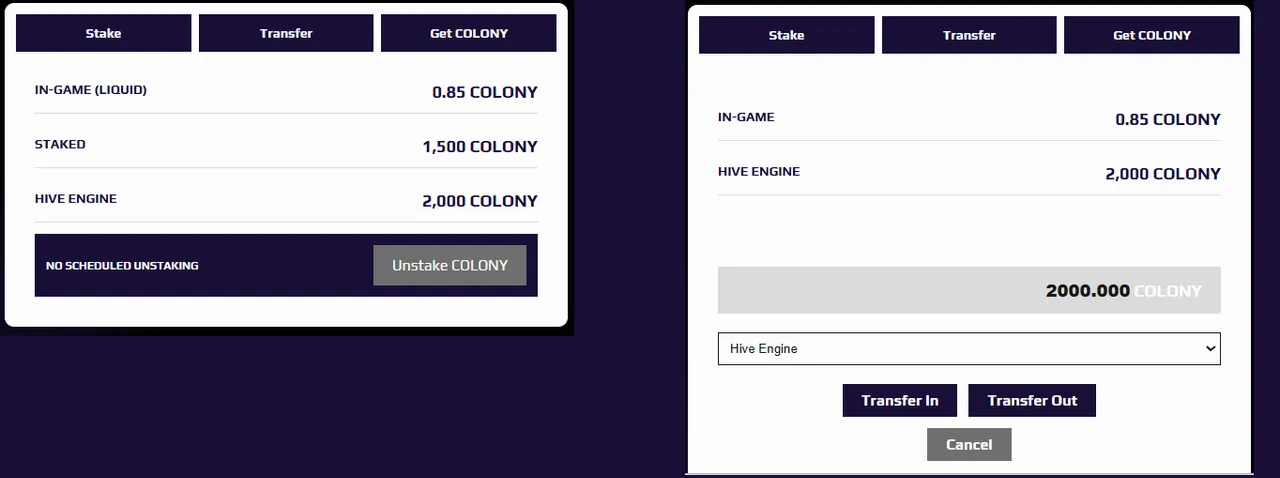Click the greyed COLONY unit text in the amount field

[x=1168, y=291]
